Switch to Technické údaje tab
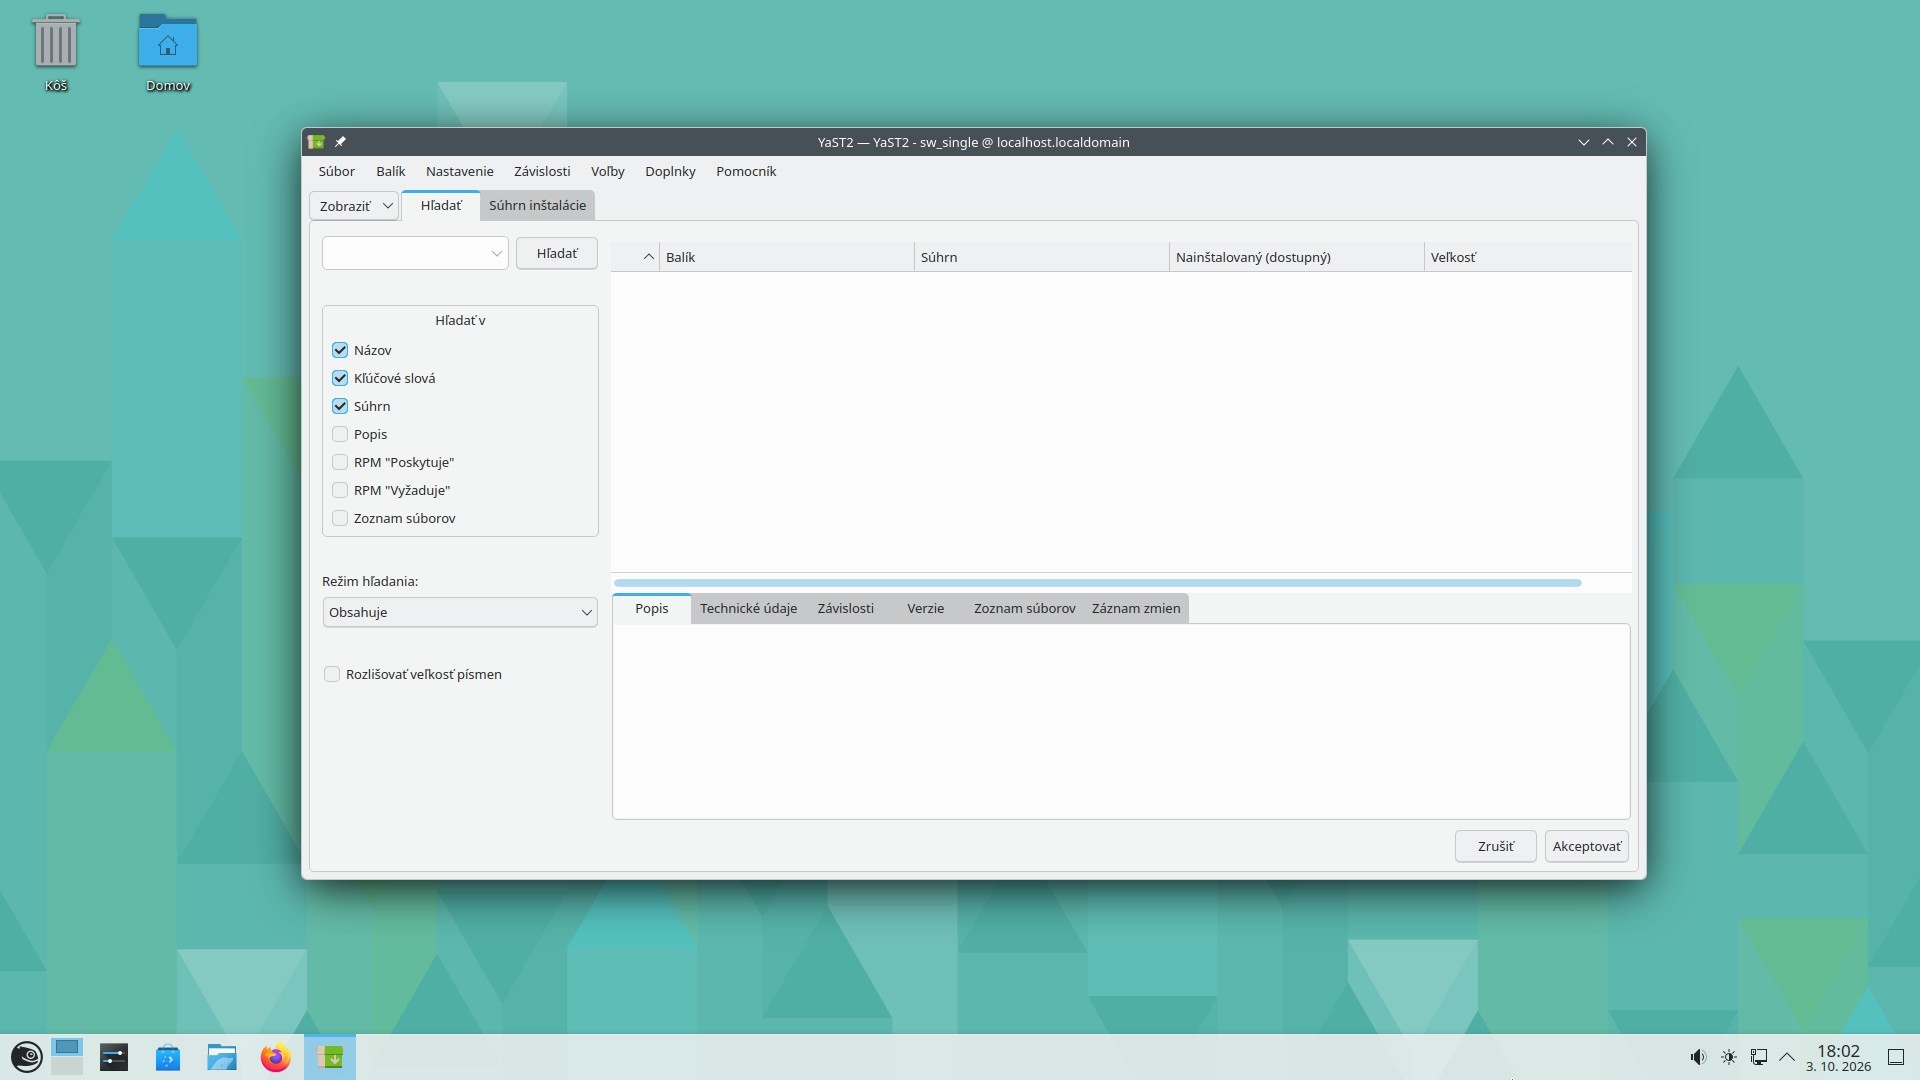1920x1080 pixels. point(749,608)
